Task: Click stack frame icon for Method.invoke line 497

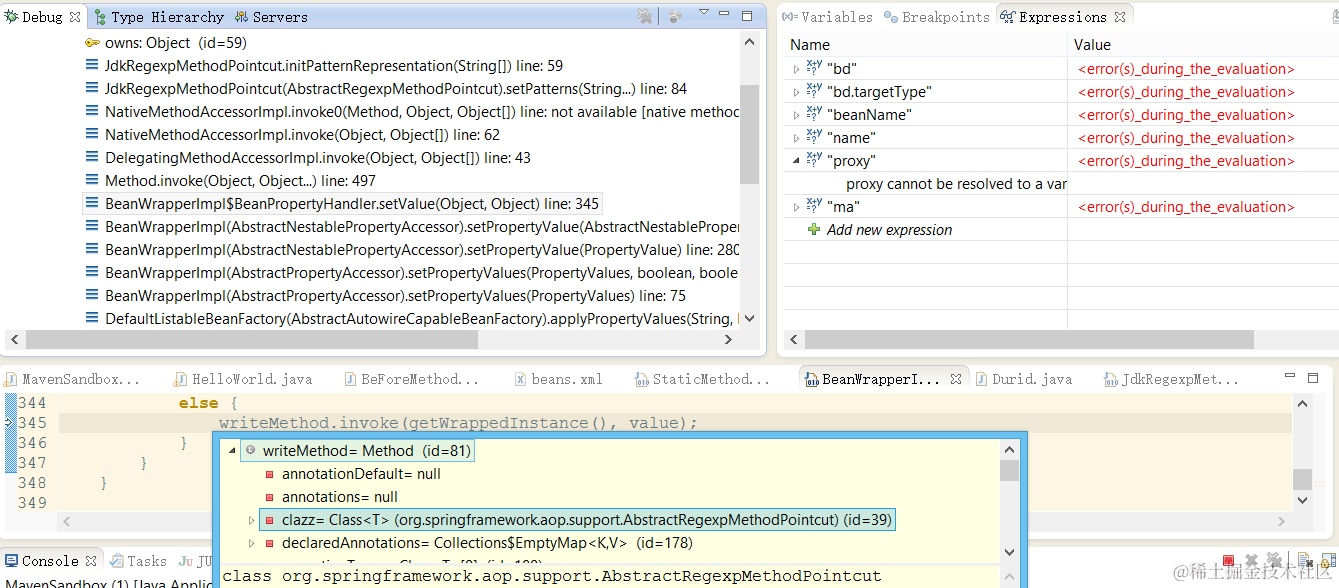Action: [92, 181]
